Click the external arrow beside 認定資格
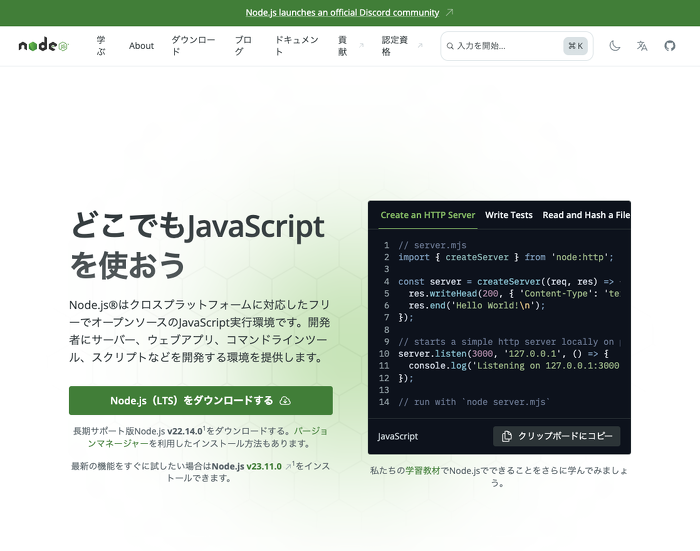This screenshot has width=700, height=551. pos(419,46)
